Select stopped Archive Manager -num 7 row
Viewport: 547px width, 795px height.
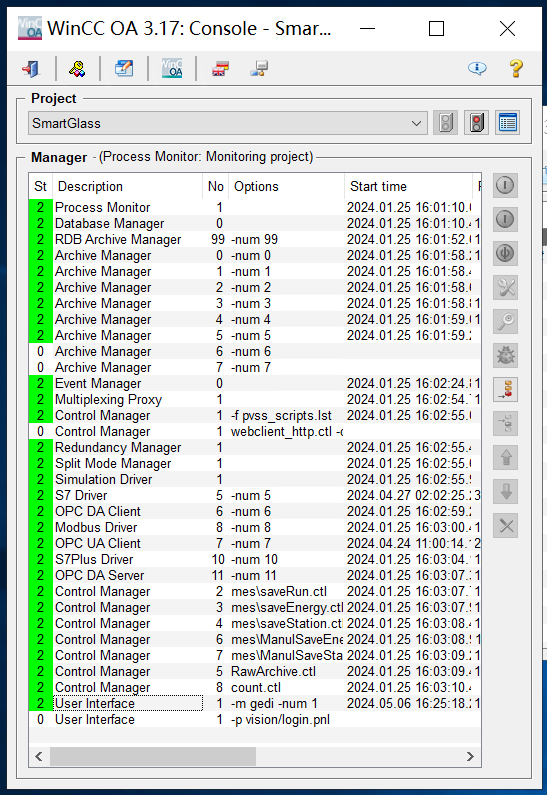click(x=254, y=368)
